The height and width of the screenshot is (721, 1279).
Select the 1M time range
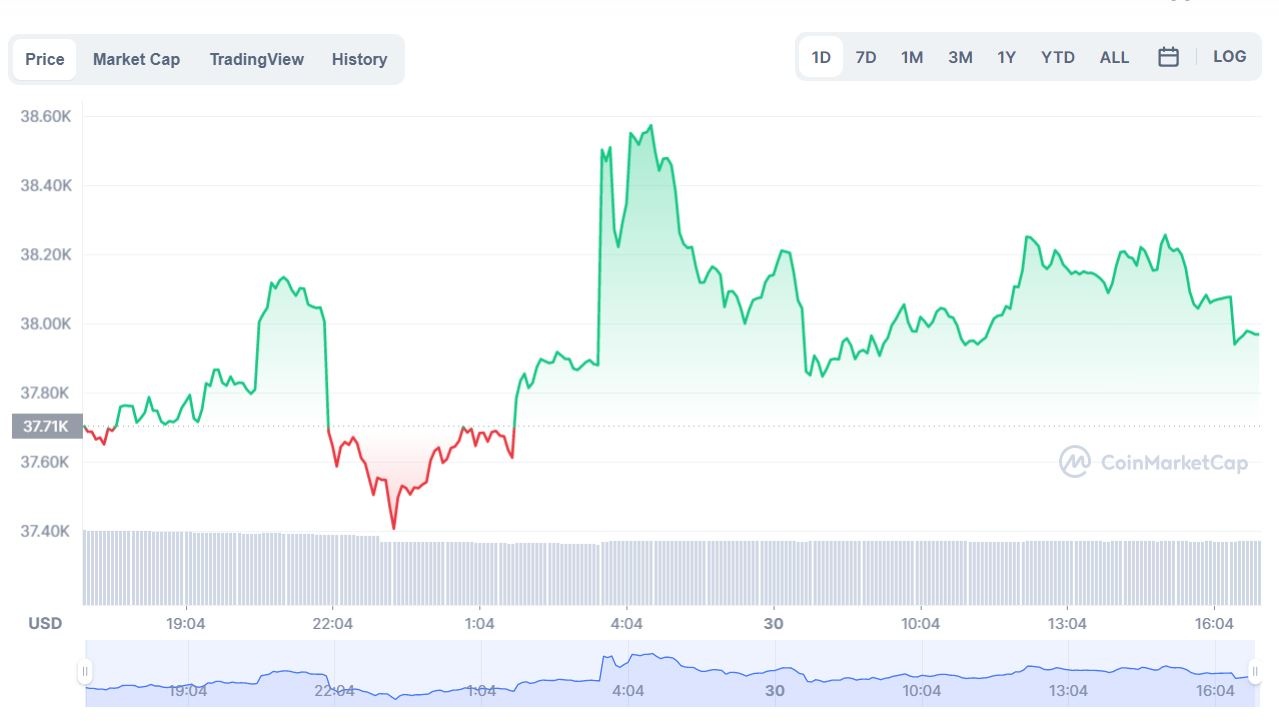pos(912,57)
